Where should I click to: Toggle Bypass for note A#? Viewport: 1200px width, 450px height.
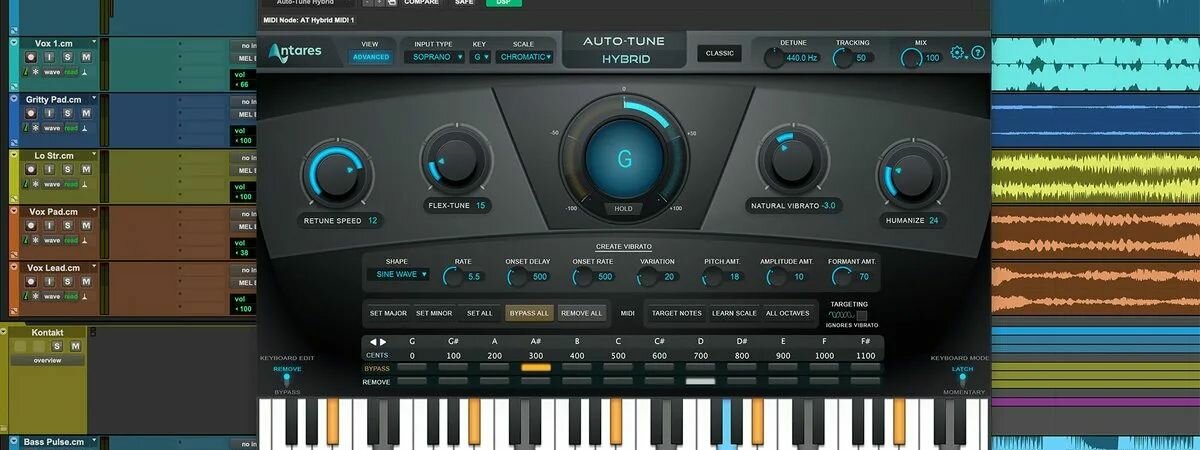[536, 367]
